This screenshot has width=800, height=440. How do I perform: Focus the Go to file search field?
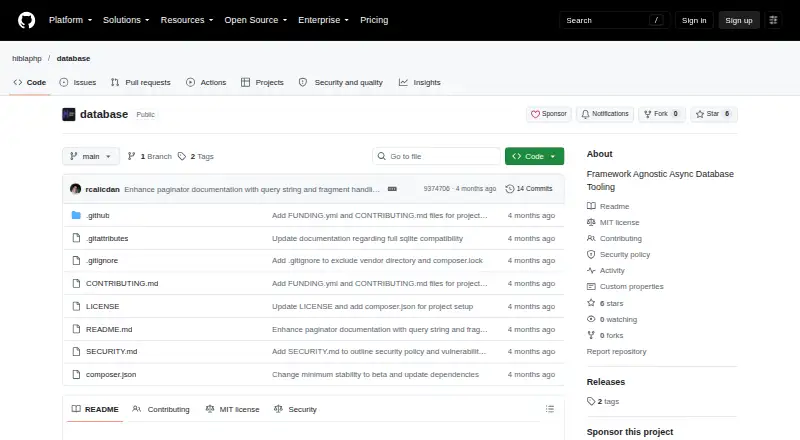[437, 156]
